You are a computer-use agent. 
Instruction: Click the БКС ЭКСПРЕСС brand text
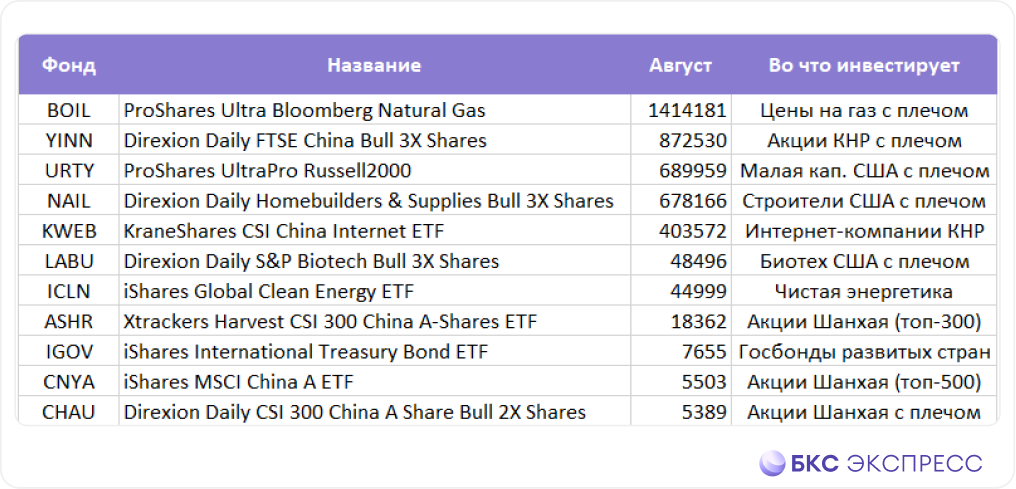[887, 463]
